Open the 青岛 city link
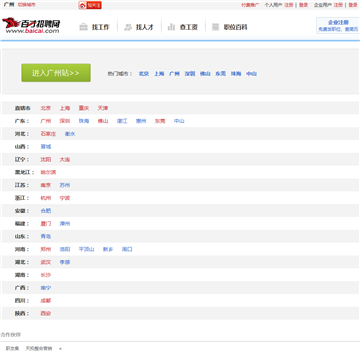Viewport: 360px width, 360px height. (x=46, y=237)
